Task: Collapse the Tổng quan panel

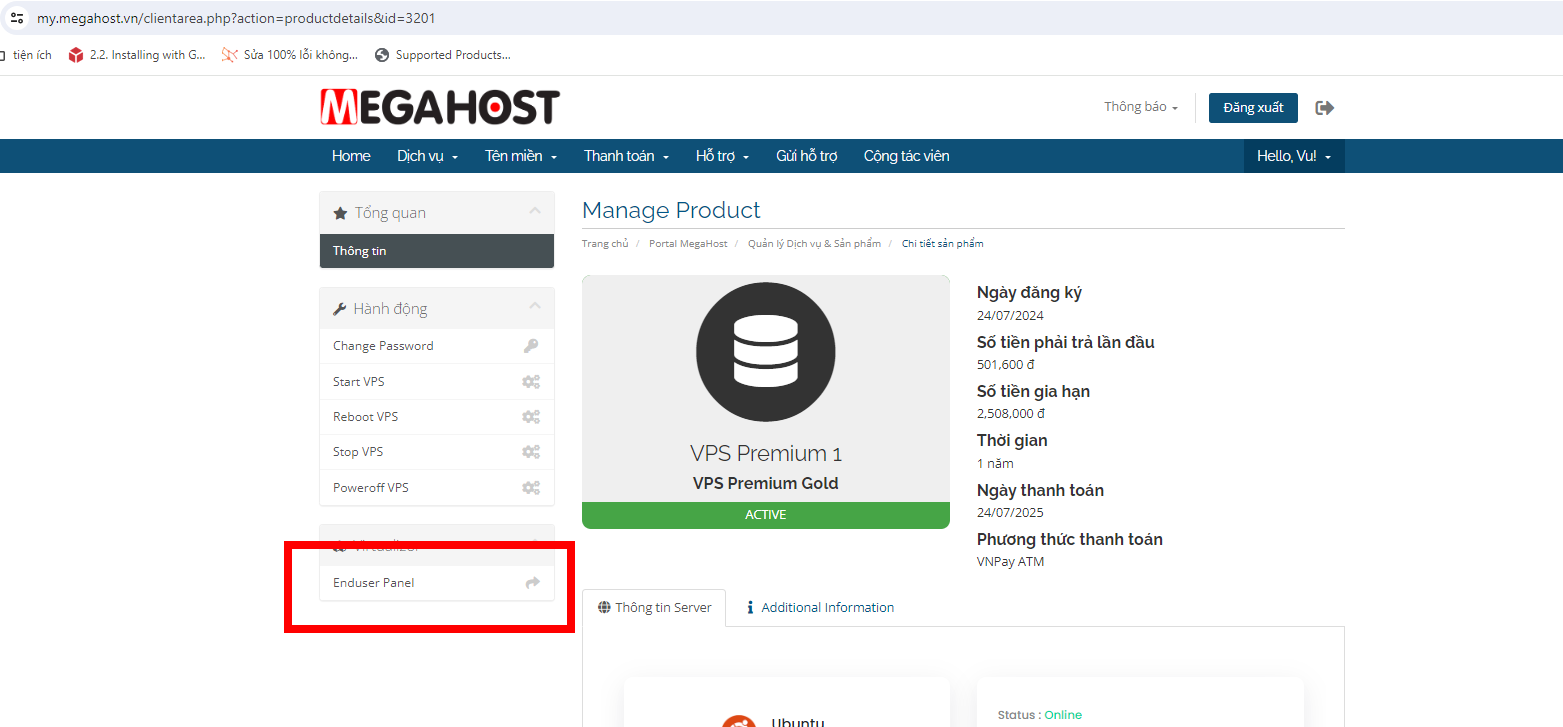Action: click(x=535, y=211)
